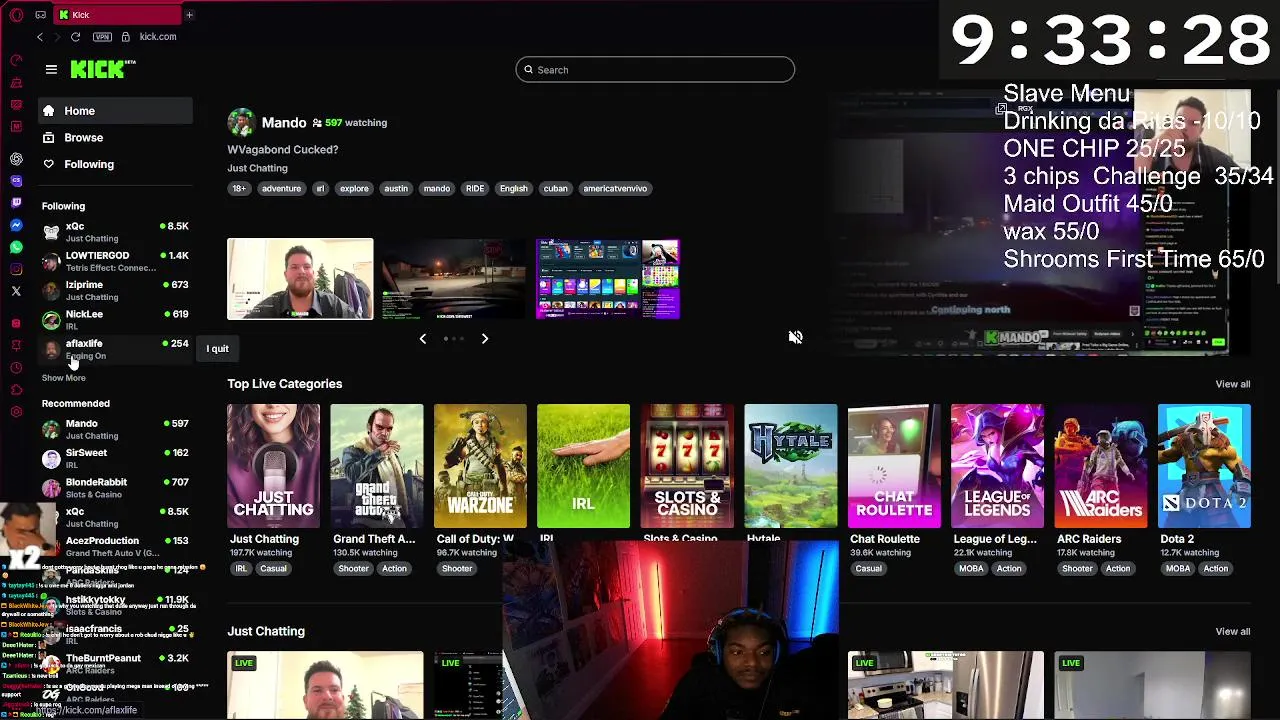
Task: Select the cuban tag
Action: click(555, 188)
